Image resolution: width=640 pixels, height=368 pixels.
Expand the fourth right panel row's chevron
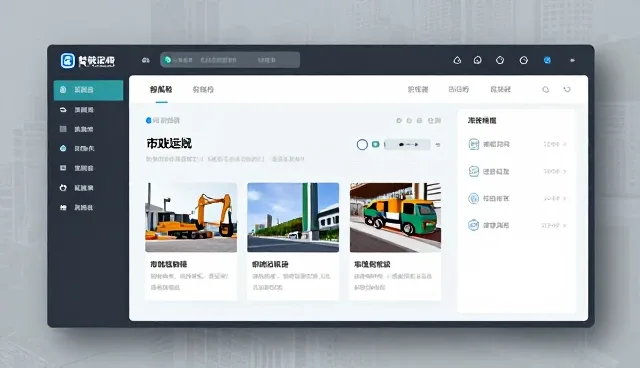click(x=564, y=225)
